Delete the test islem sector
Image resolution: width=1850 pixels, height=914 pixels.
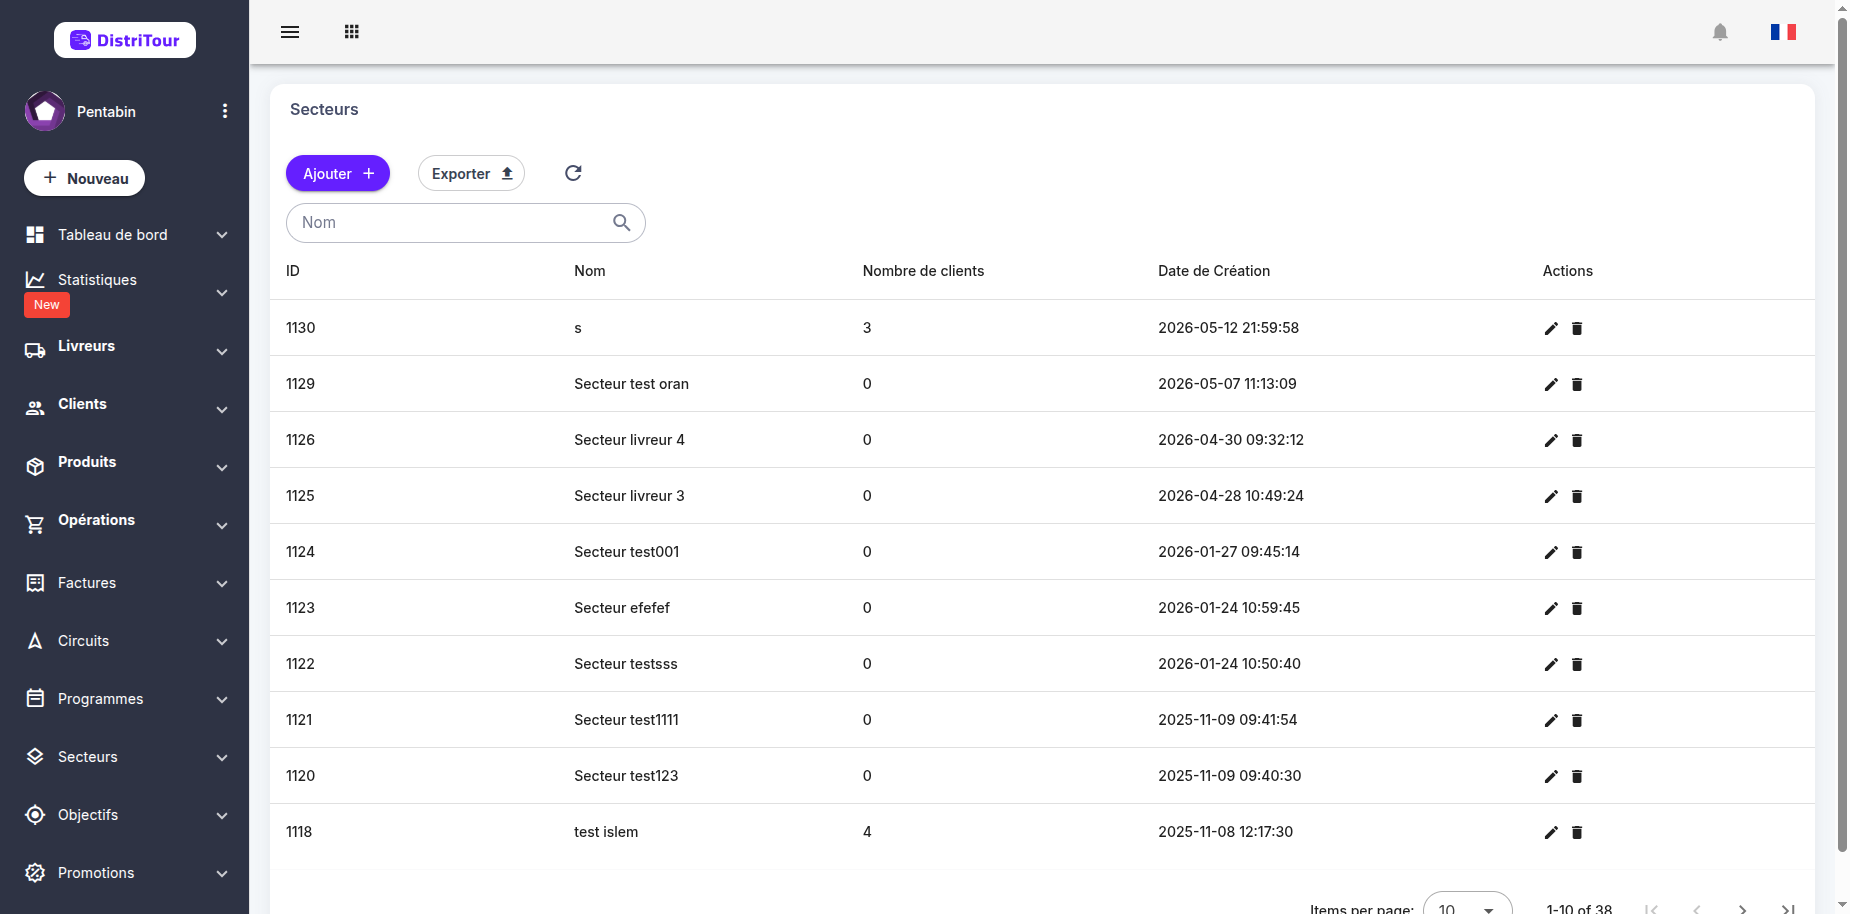[x=1577, y=832]
